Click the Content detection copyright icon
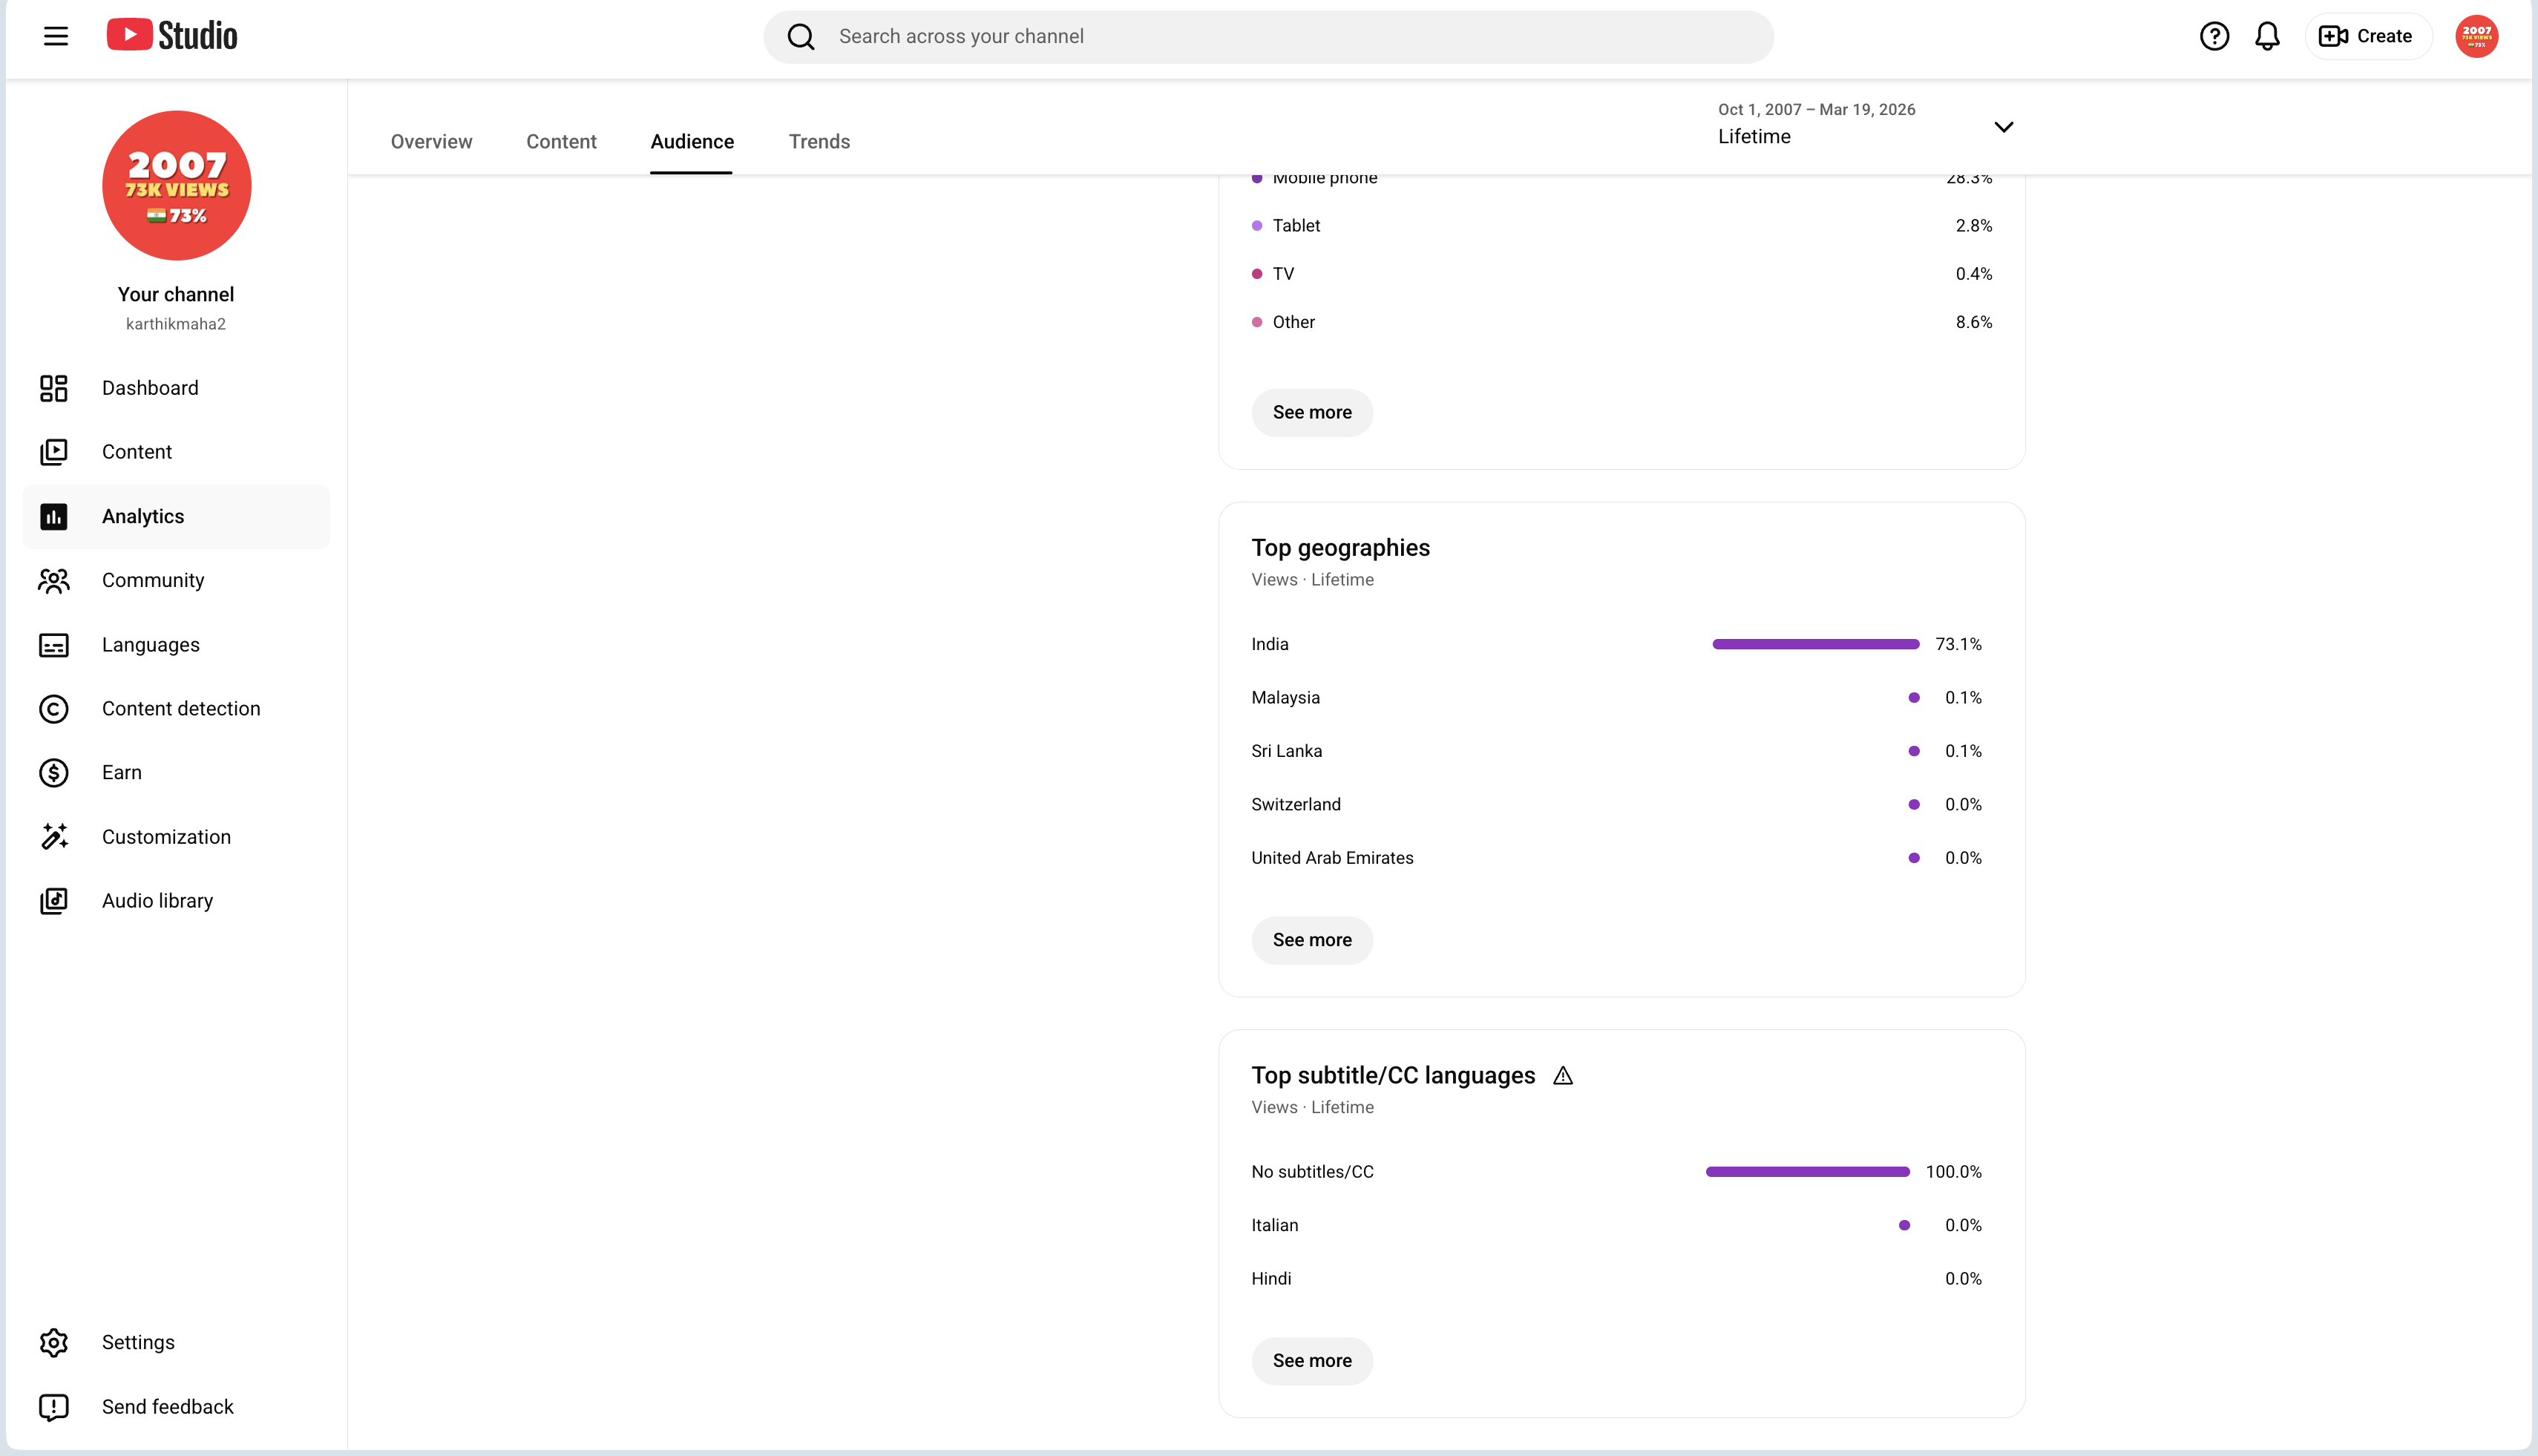This screenshot has width=2538, height=1456. pos(54,709)
